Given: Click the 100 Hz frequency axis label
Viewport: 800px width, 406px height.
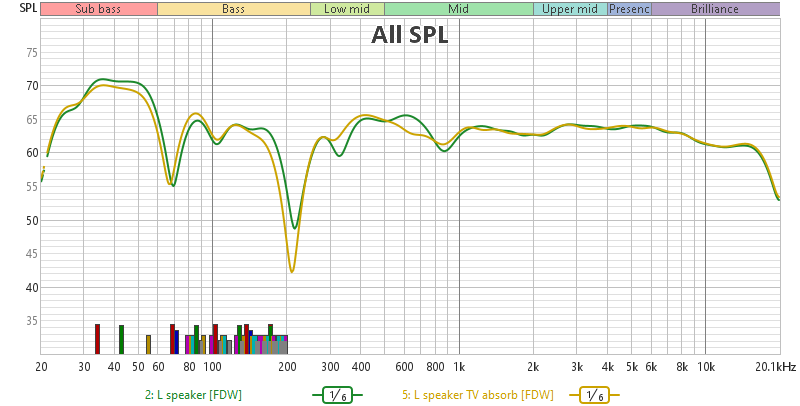Looking at the screenshot, I should [x=212, y=367].
